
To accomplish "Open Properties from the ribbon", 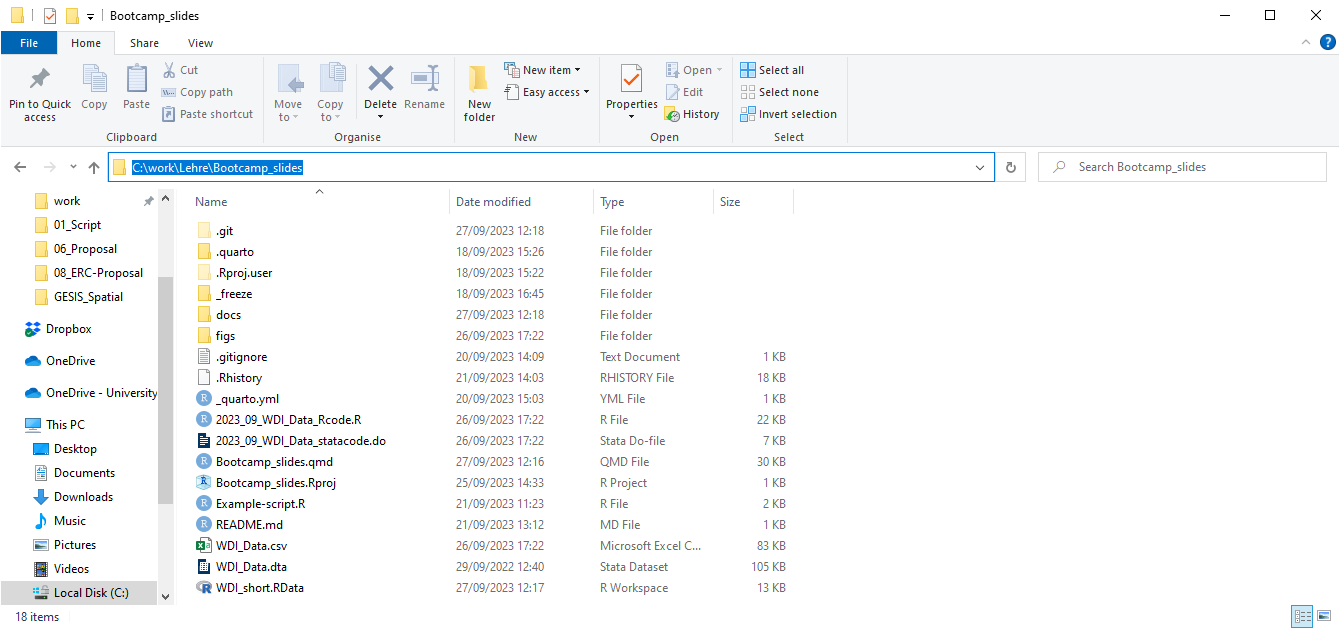I will click(x=631, y=80).
